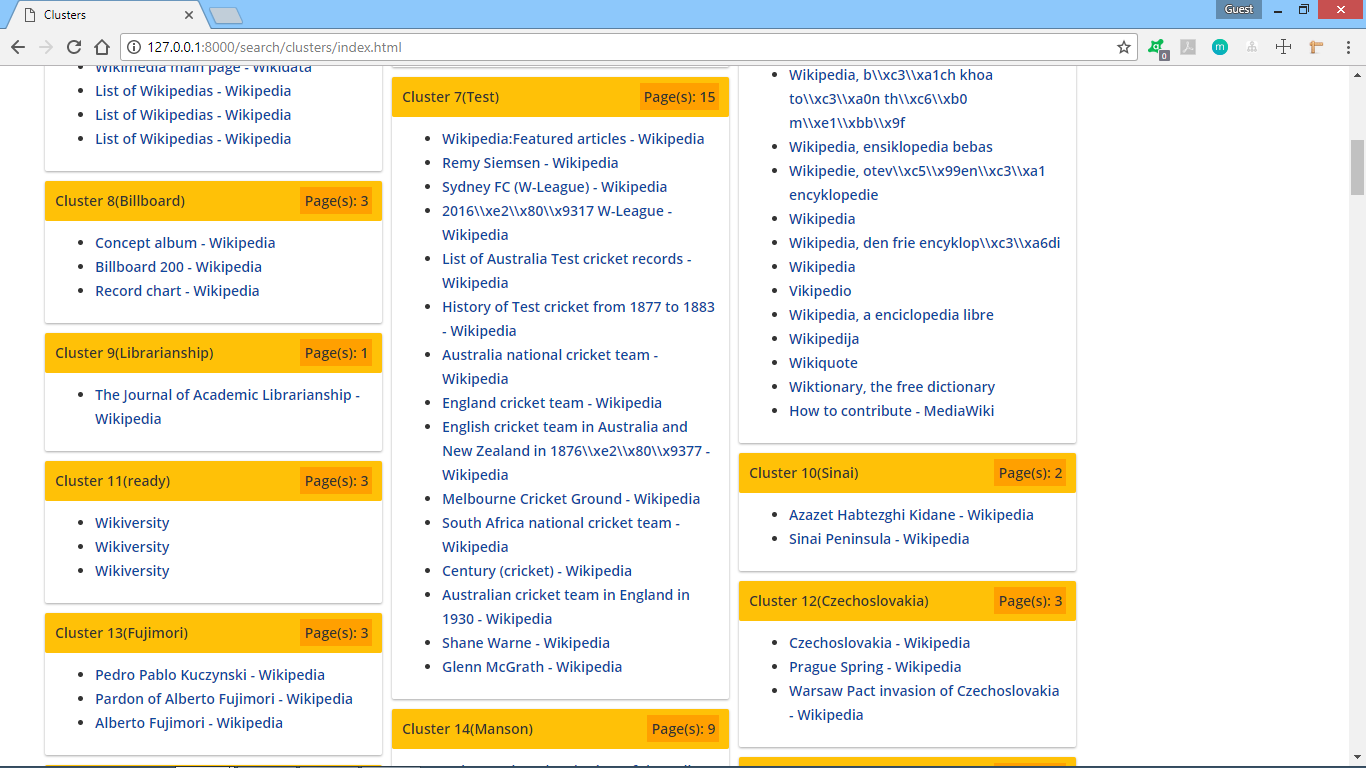Open Sinai Peninsula - Wikipedia link

(879, 539)
